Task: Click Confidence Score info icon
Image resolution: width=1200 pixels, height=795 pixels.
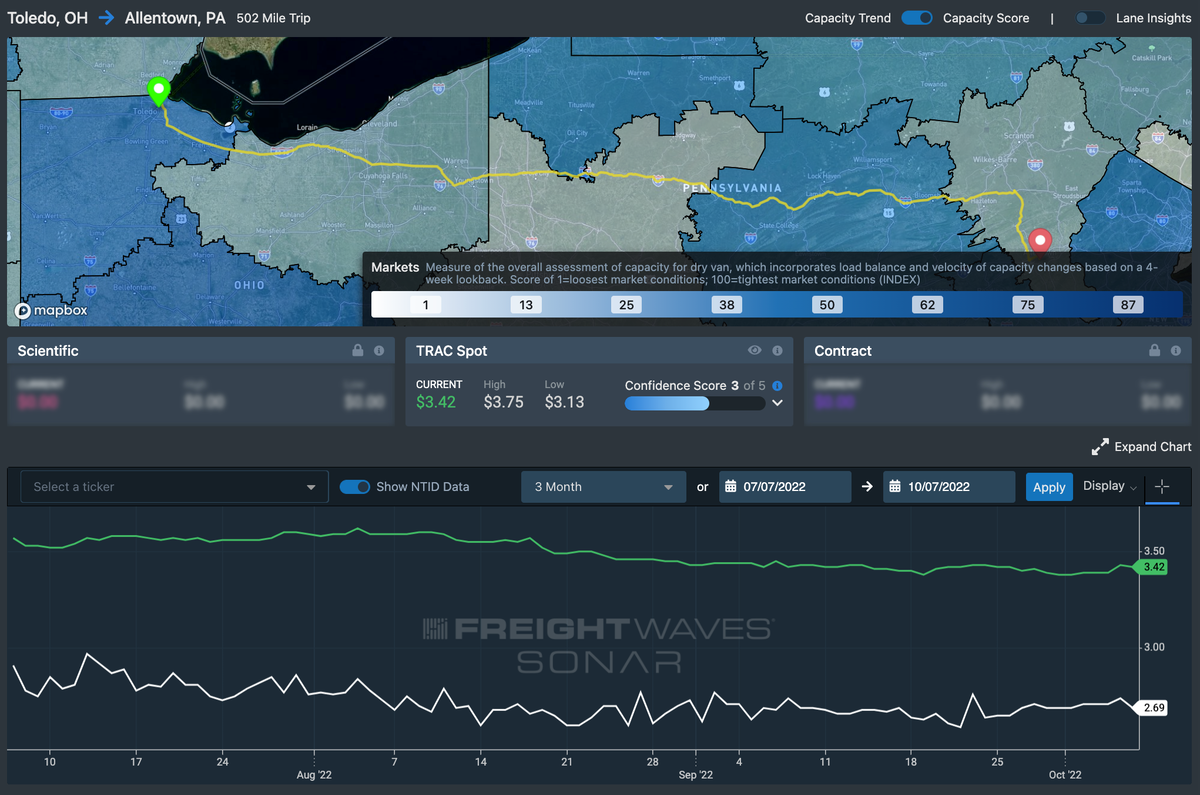Action: click(777, 385)
